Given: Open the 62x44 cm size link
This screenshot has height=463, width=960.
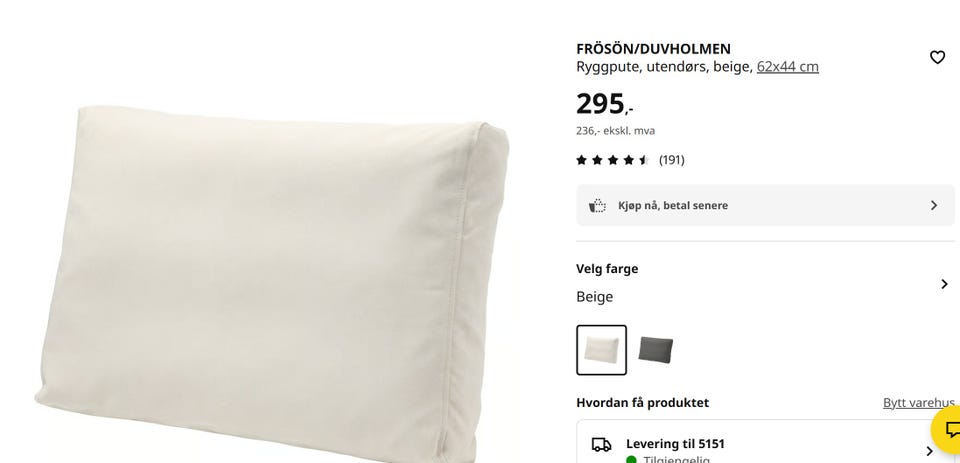Looking at the screenshot, I should tap(787, 67).
